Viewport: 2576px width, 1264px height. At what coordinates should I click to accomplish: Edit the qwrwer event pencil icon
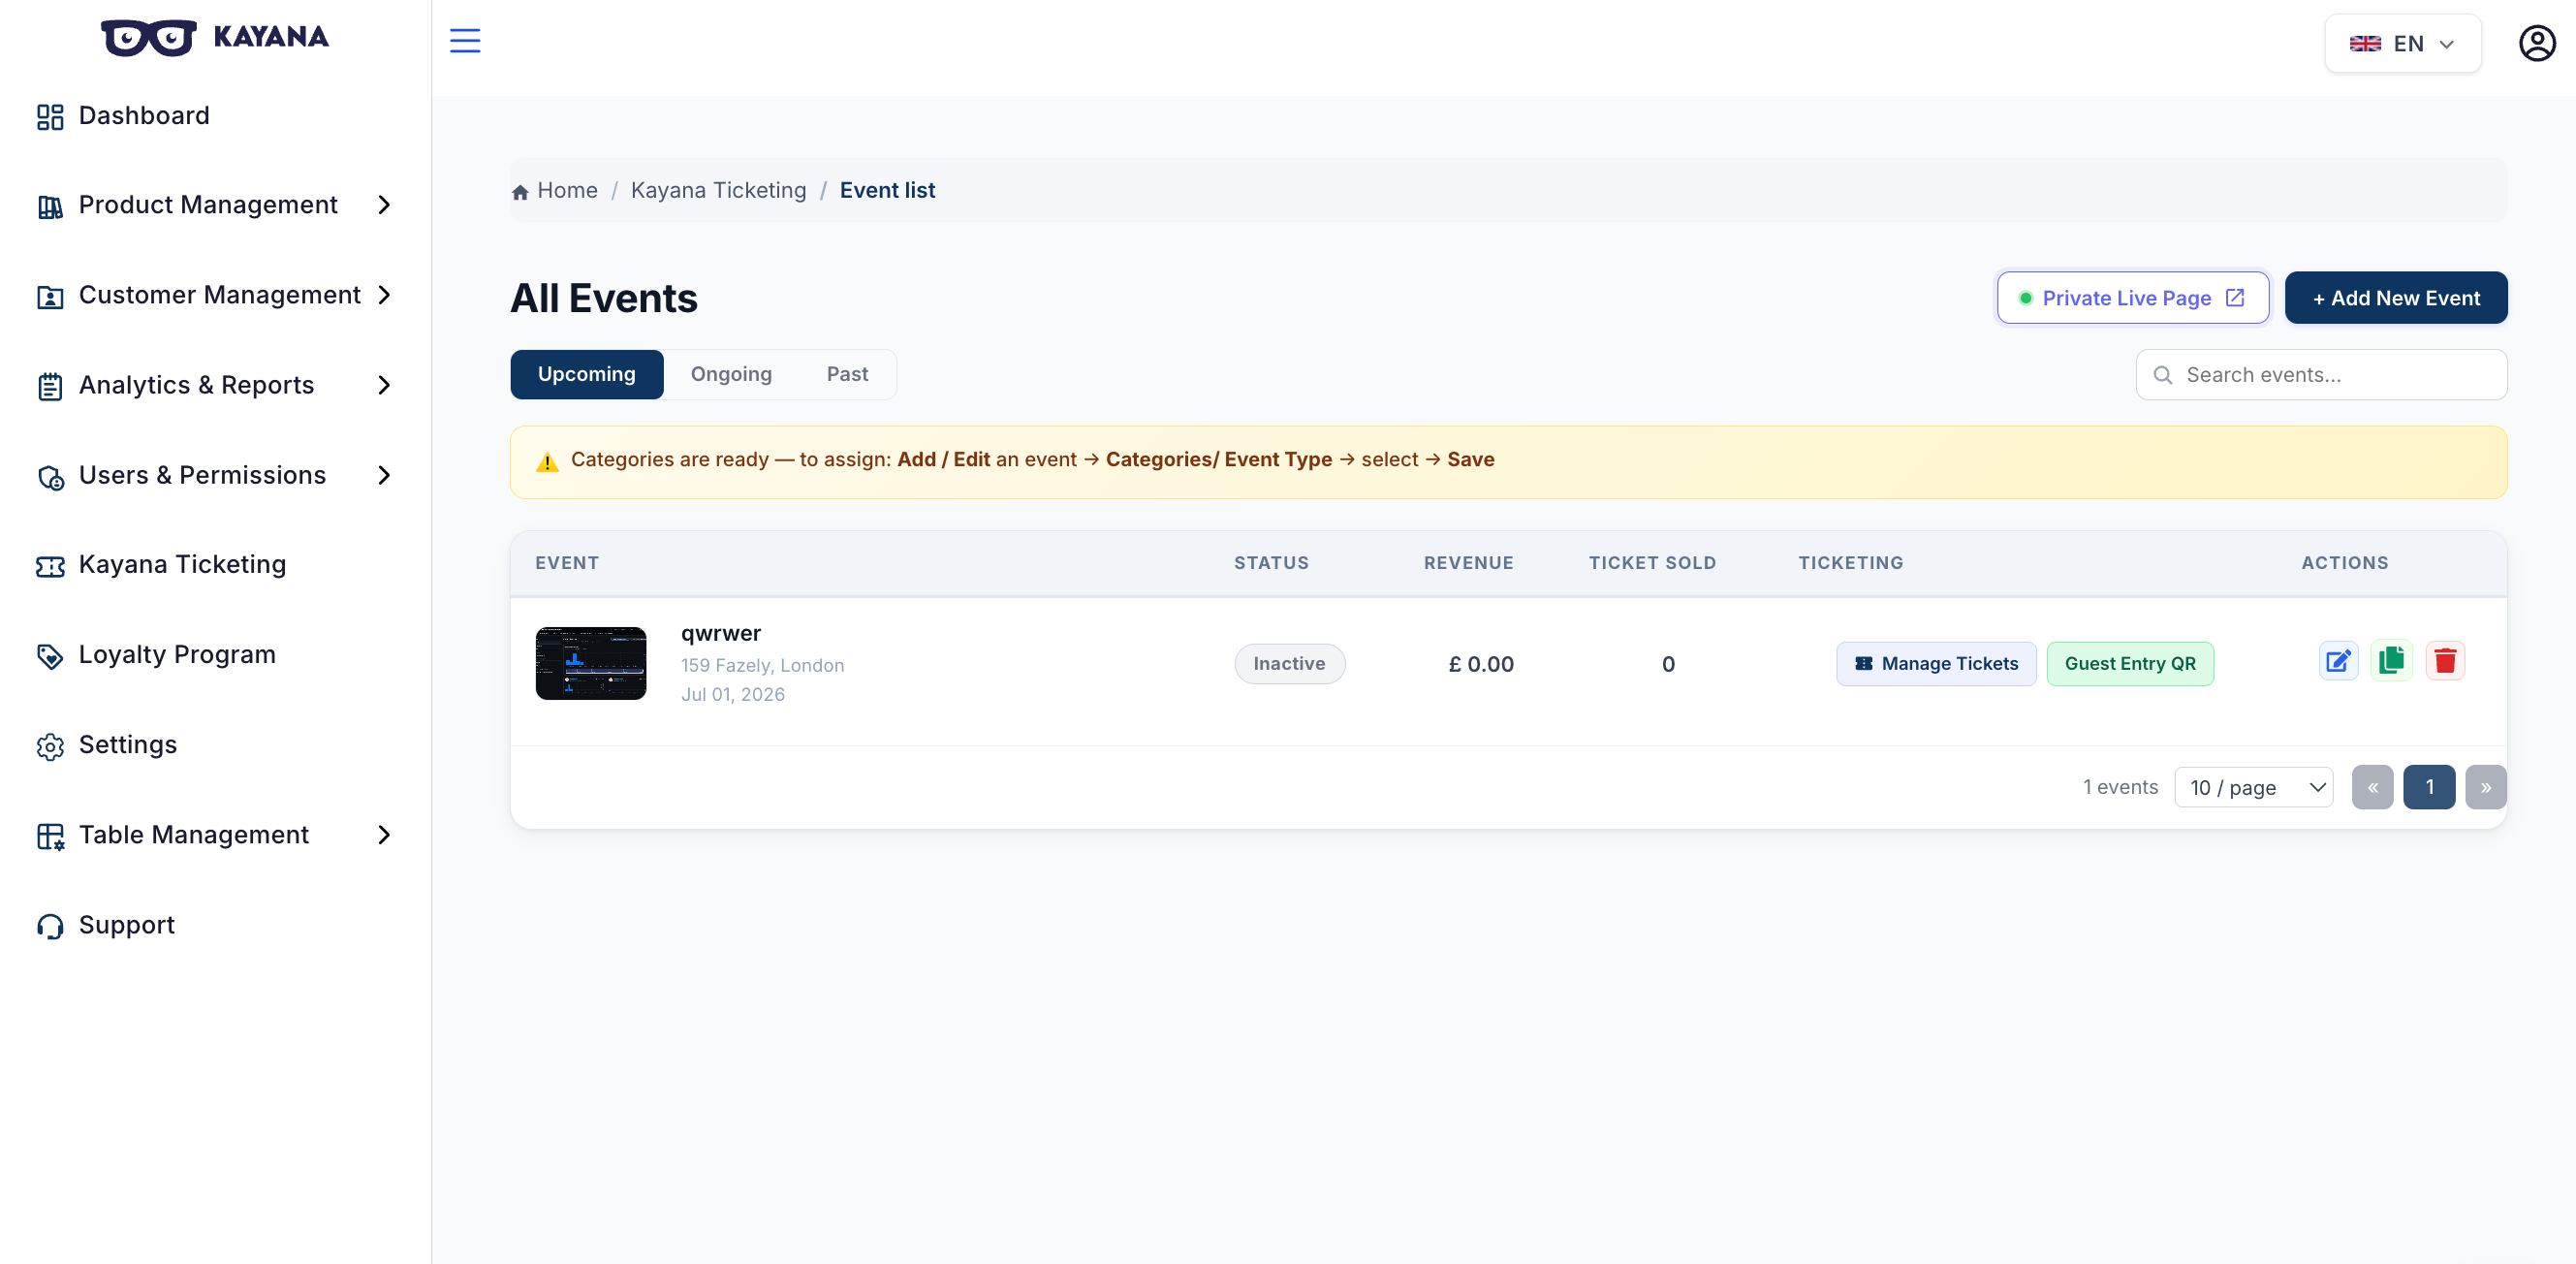tap(2338, 661)
